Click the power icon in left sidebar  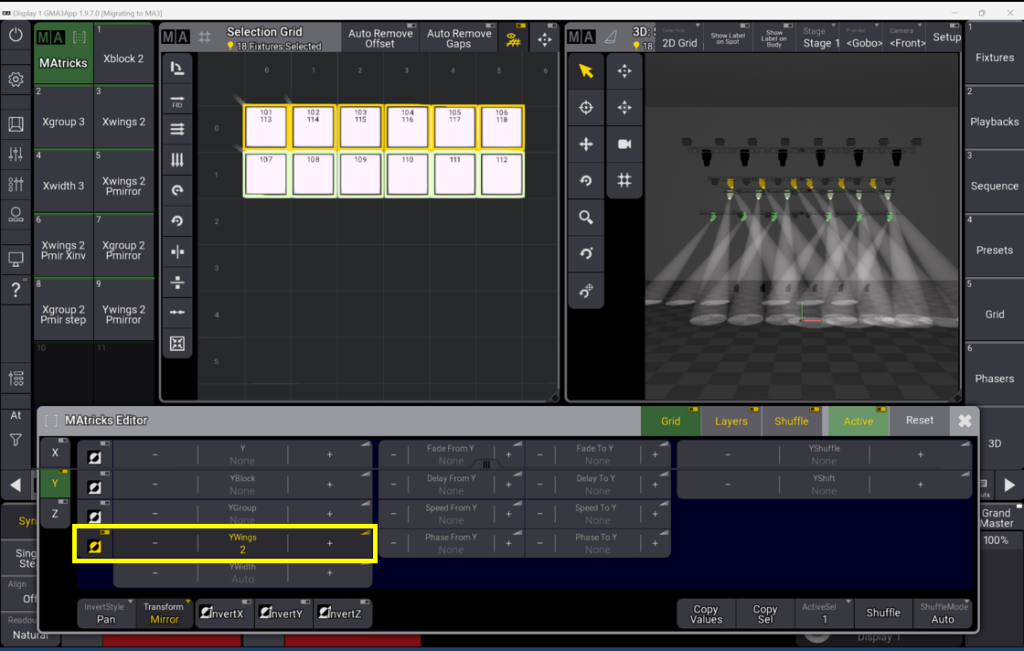click(x=16, y=35)
